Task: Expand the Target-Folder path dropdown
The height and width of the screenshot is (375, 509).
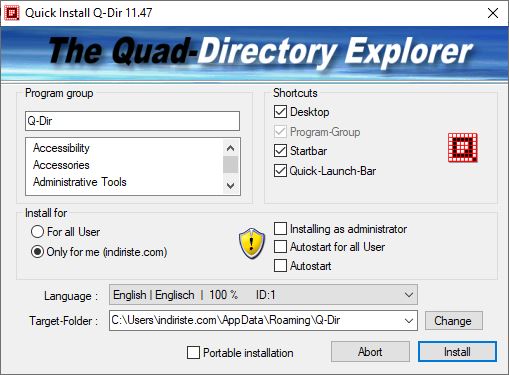Action: (x=409, y=321)
